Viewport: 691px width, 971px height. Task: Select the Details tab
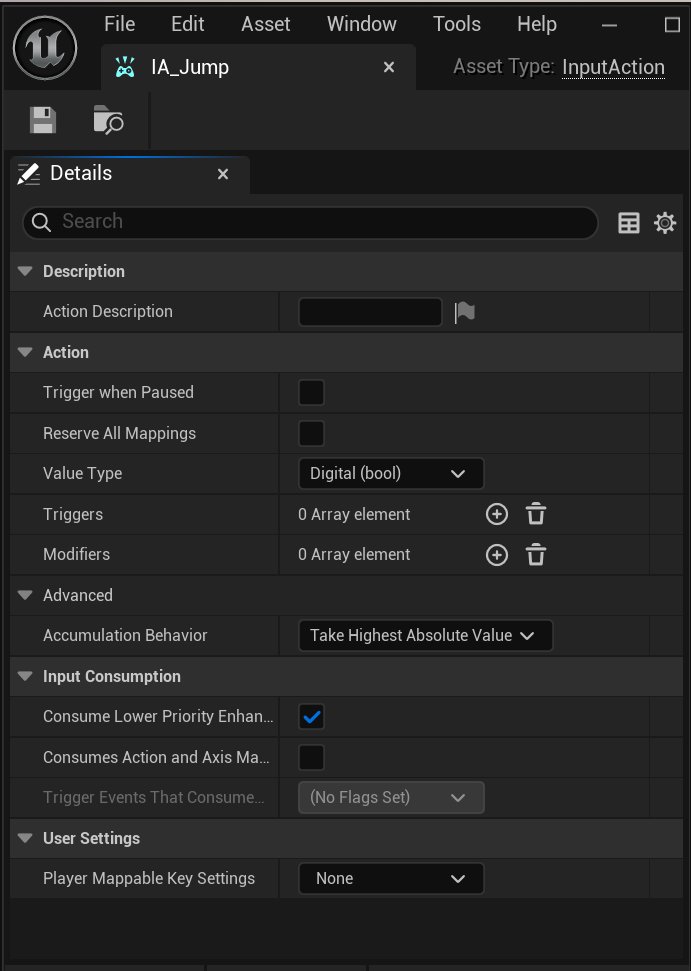130,174
